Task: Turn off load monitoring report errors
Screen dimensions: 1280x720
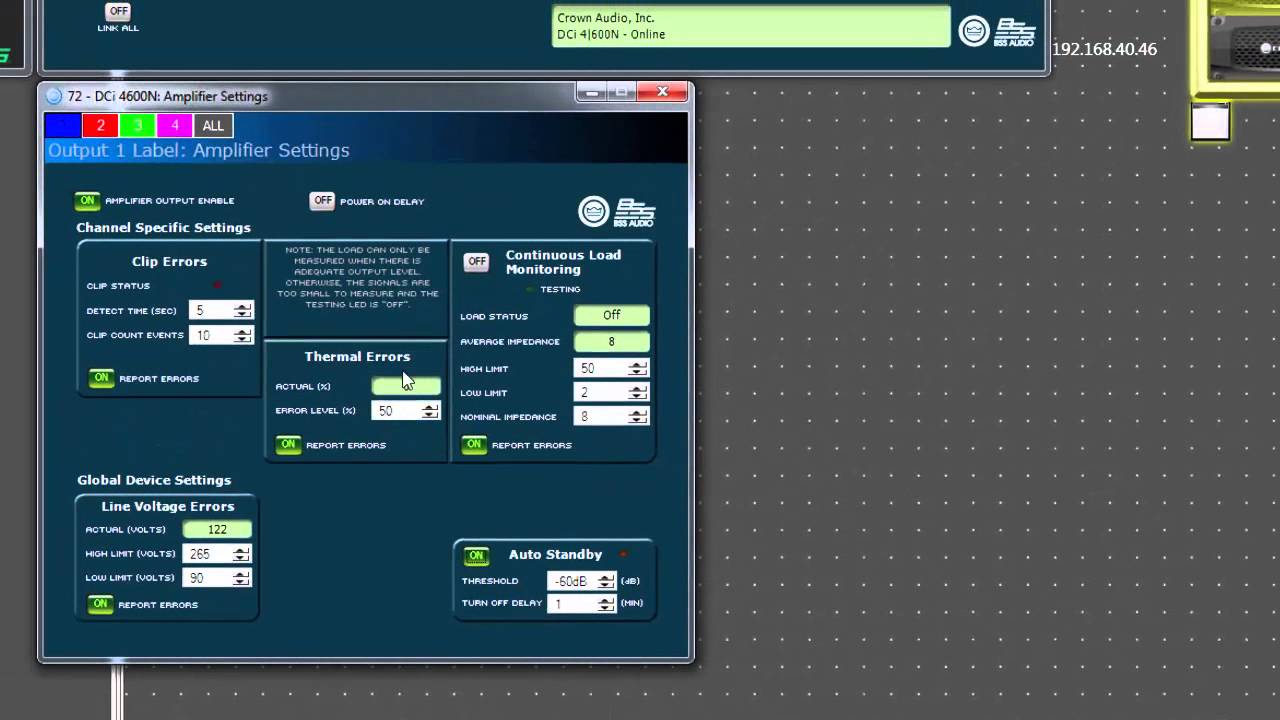Action: click(x=474, y=444)
